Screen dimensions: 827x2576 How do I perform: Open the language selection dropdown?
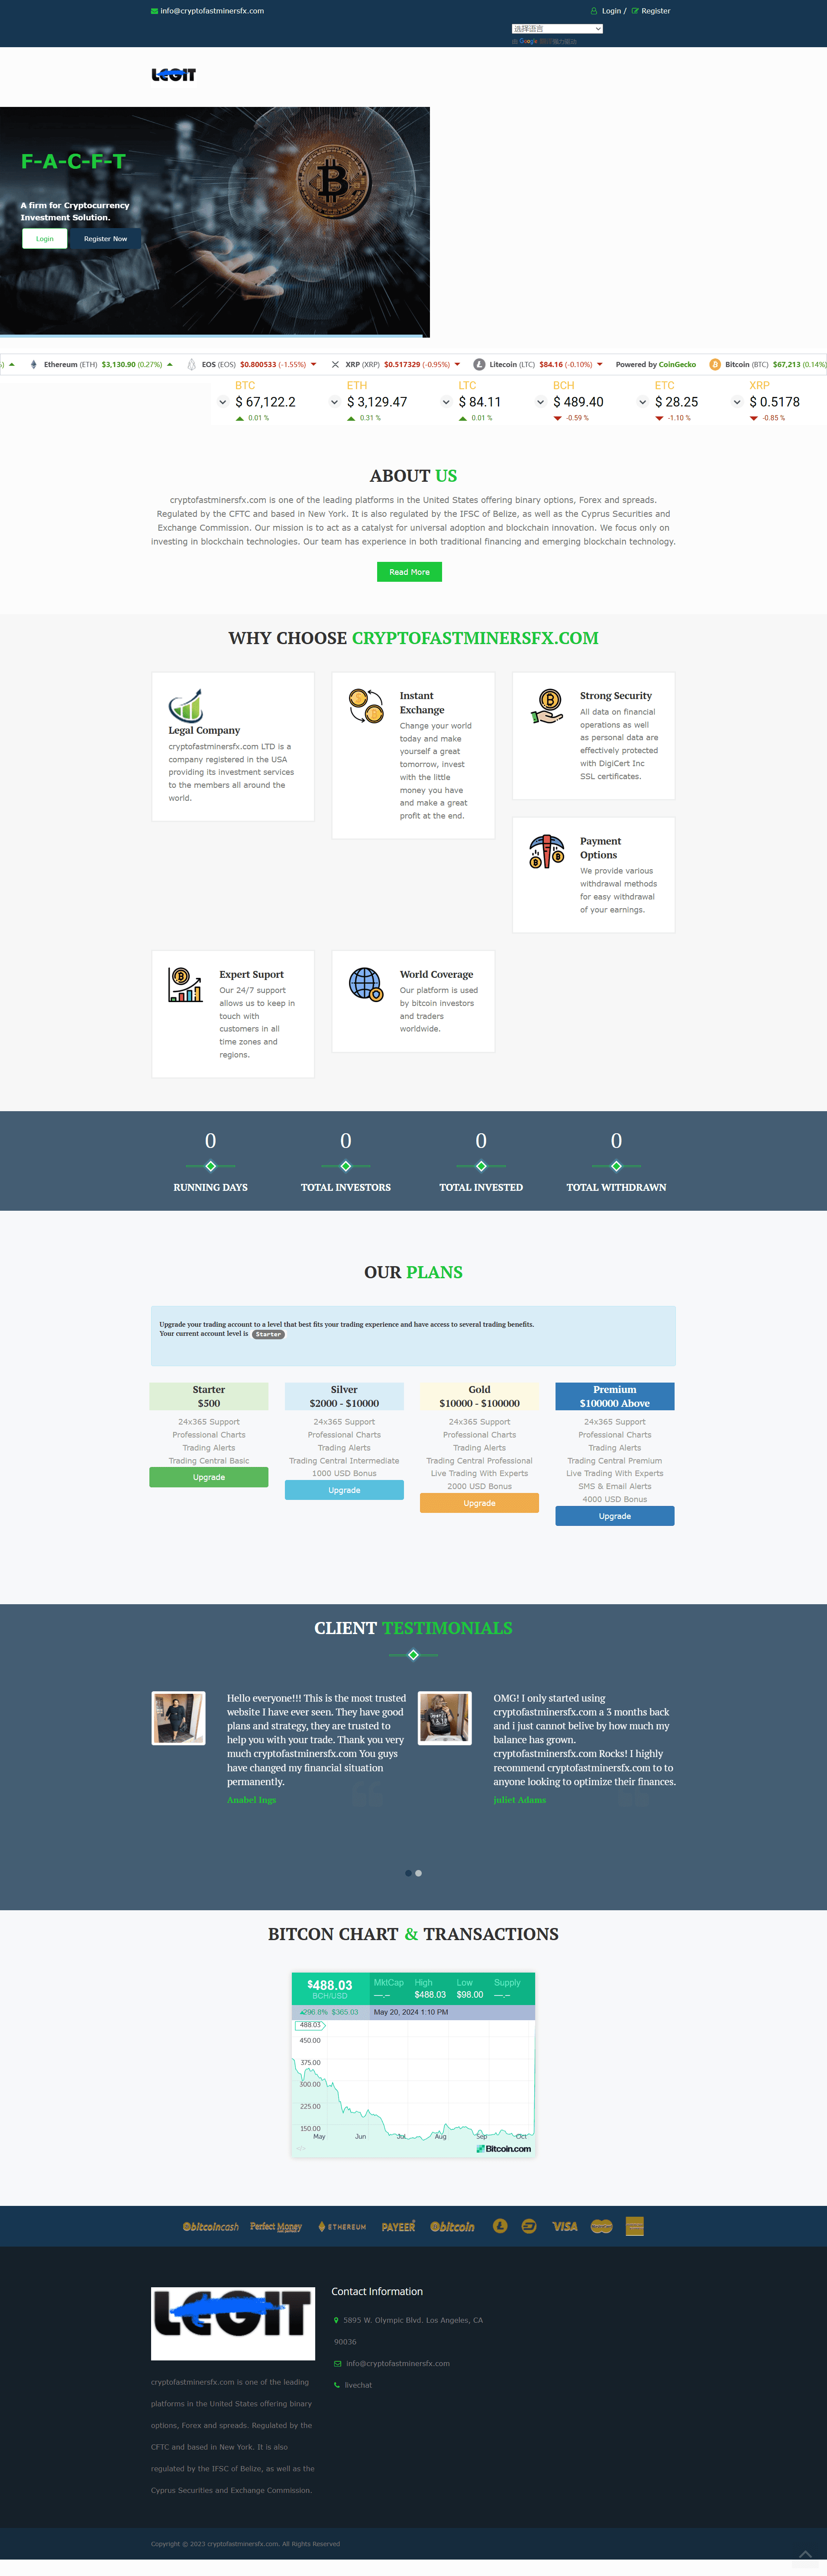click(x=557, y=29)
